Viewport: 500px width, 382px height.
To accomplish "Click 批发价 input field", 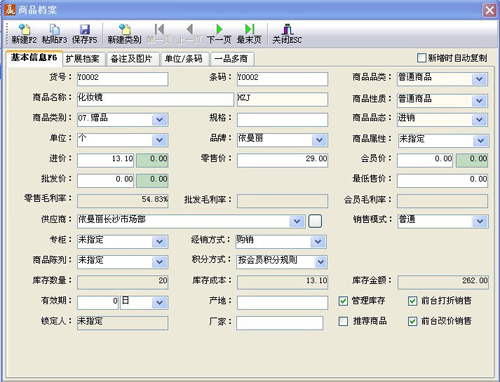I will click(106, 181).
